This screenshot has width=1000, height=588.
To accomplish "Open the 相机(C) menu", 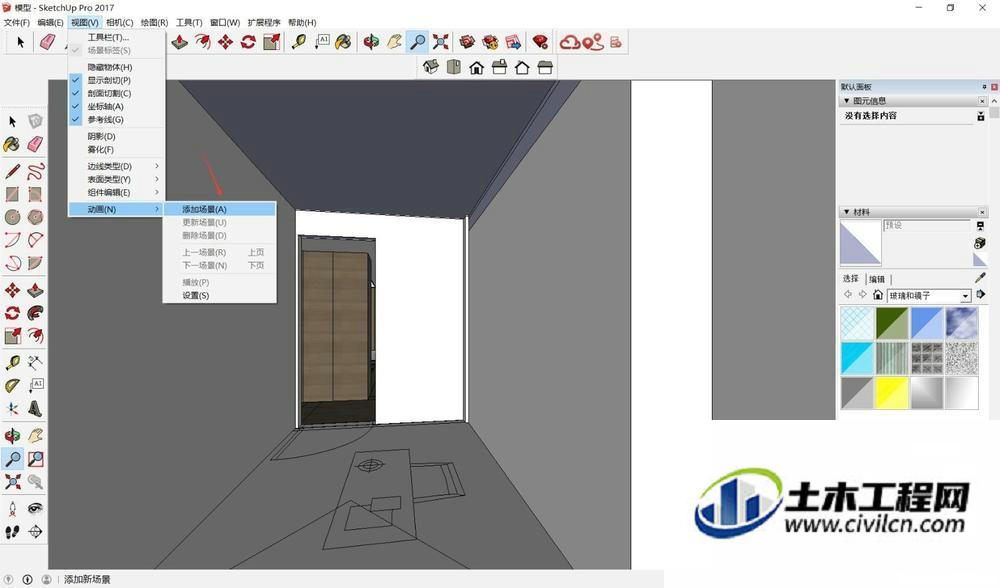I will point(120,22).
